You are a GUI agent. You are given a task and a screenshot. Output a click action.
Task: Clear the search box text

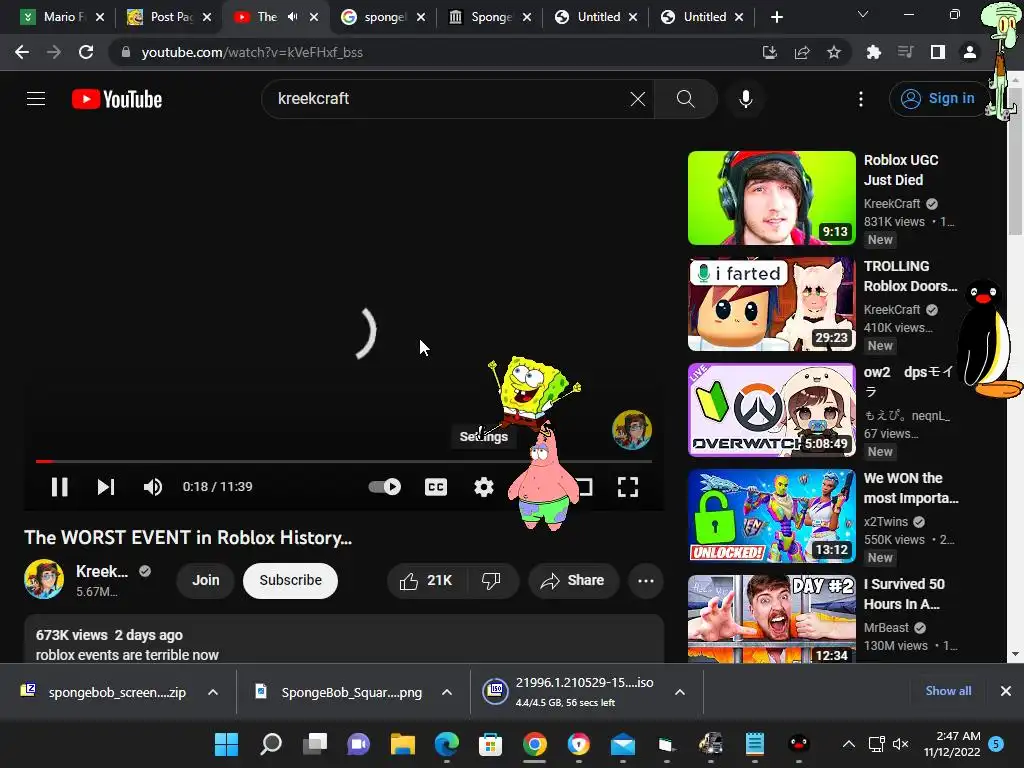click(x=637, y=99)
